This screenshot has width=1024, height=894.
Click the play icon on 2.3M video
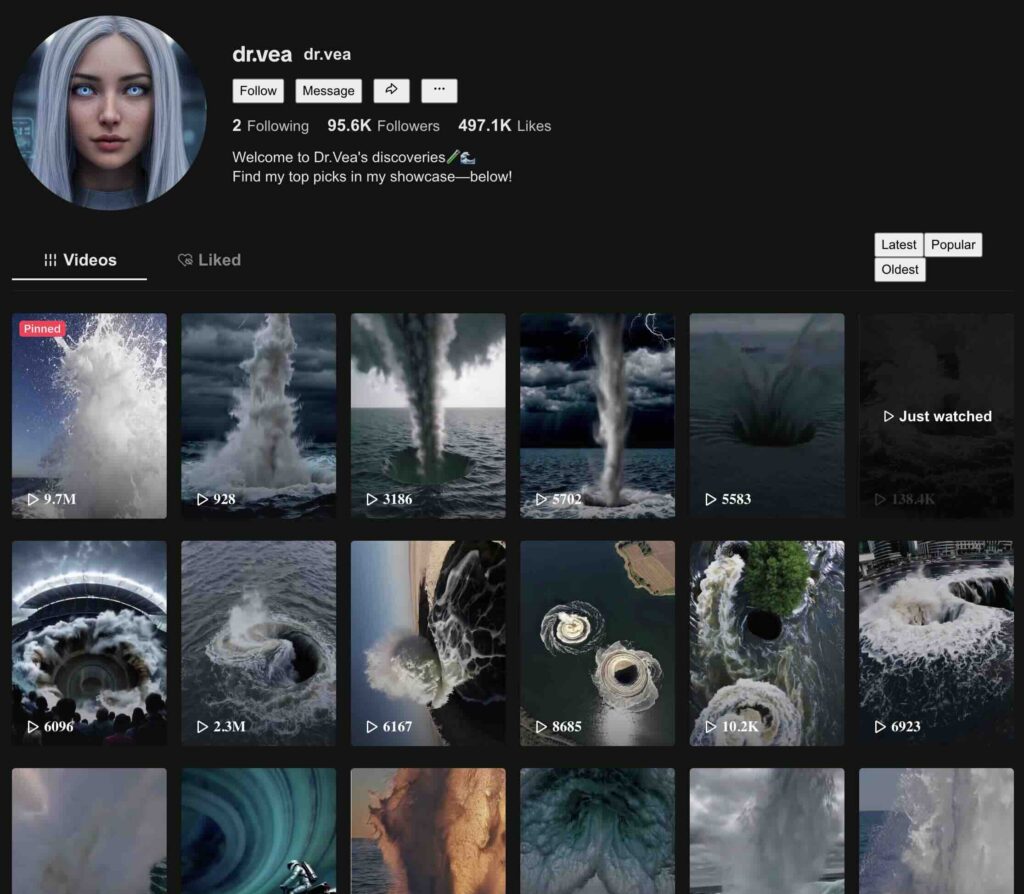point(203,727)
